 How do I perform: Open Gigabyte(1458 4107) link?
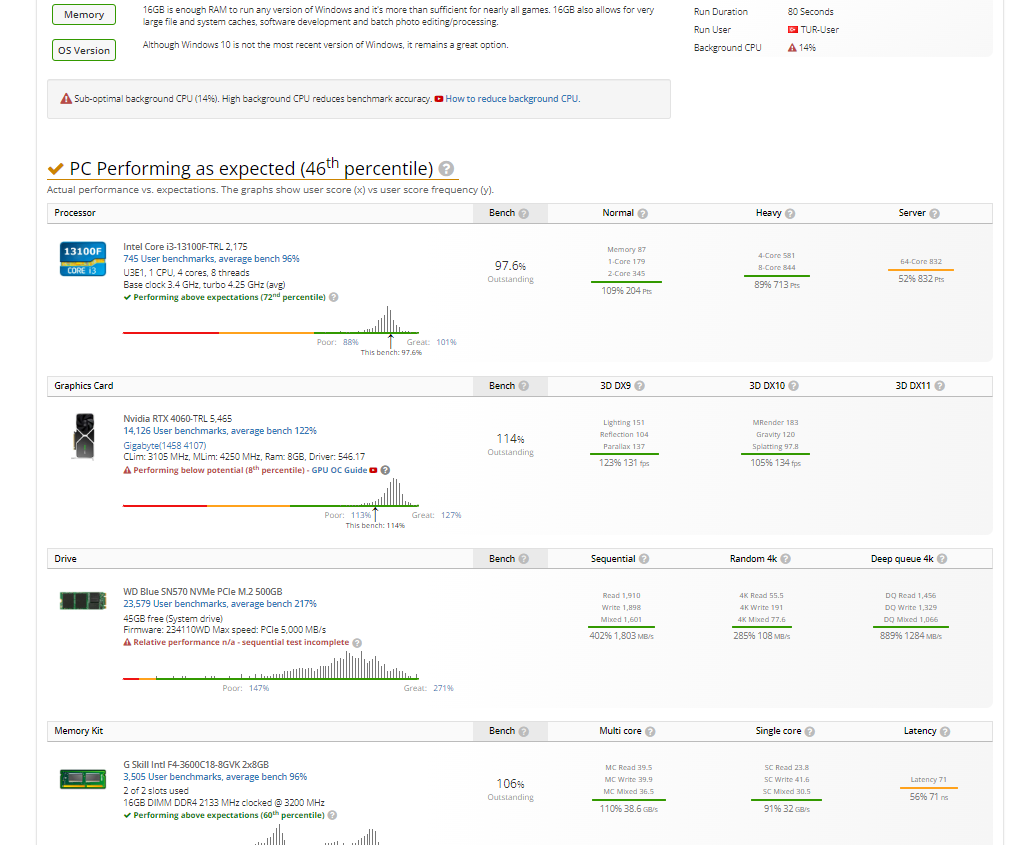click(x=165, y=446)
